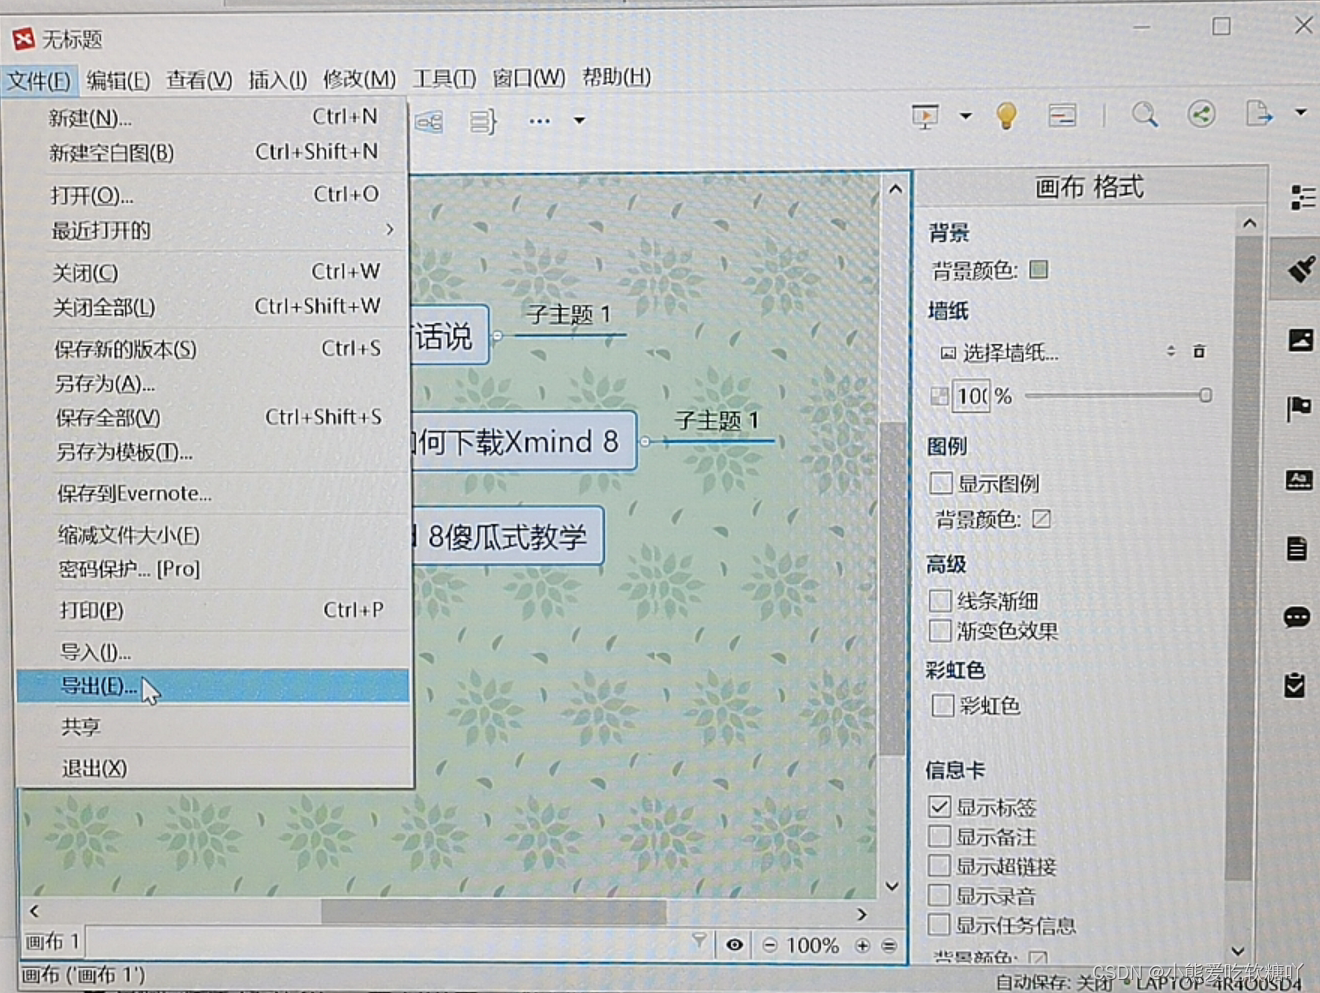Click the wallpaper opacity percent field
This screenshot has width=1320, height=993.
972,396
